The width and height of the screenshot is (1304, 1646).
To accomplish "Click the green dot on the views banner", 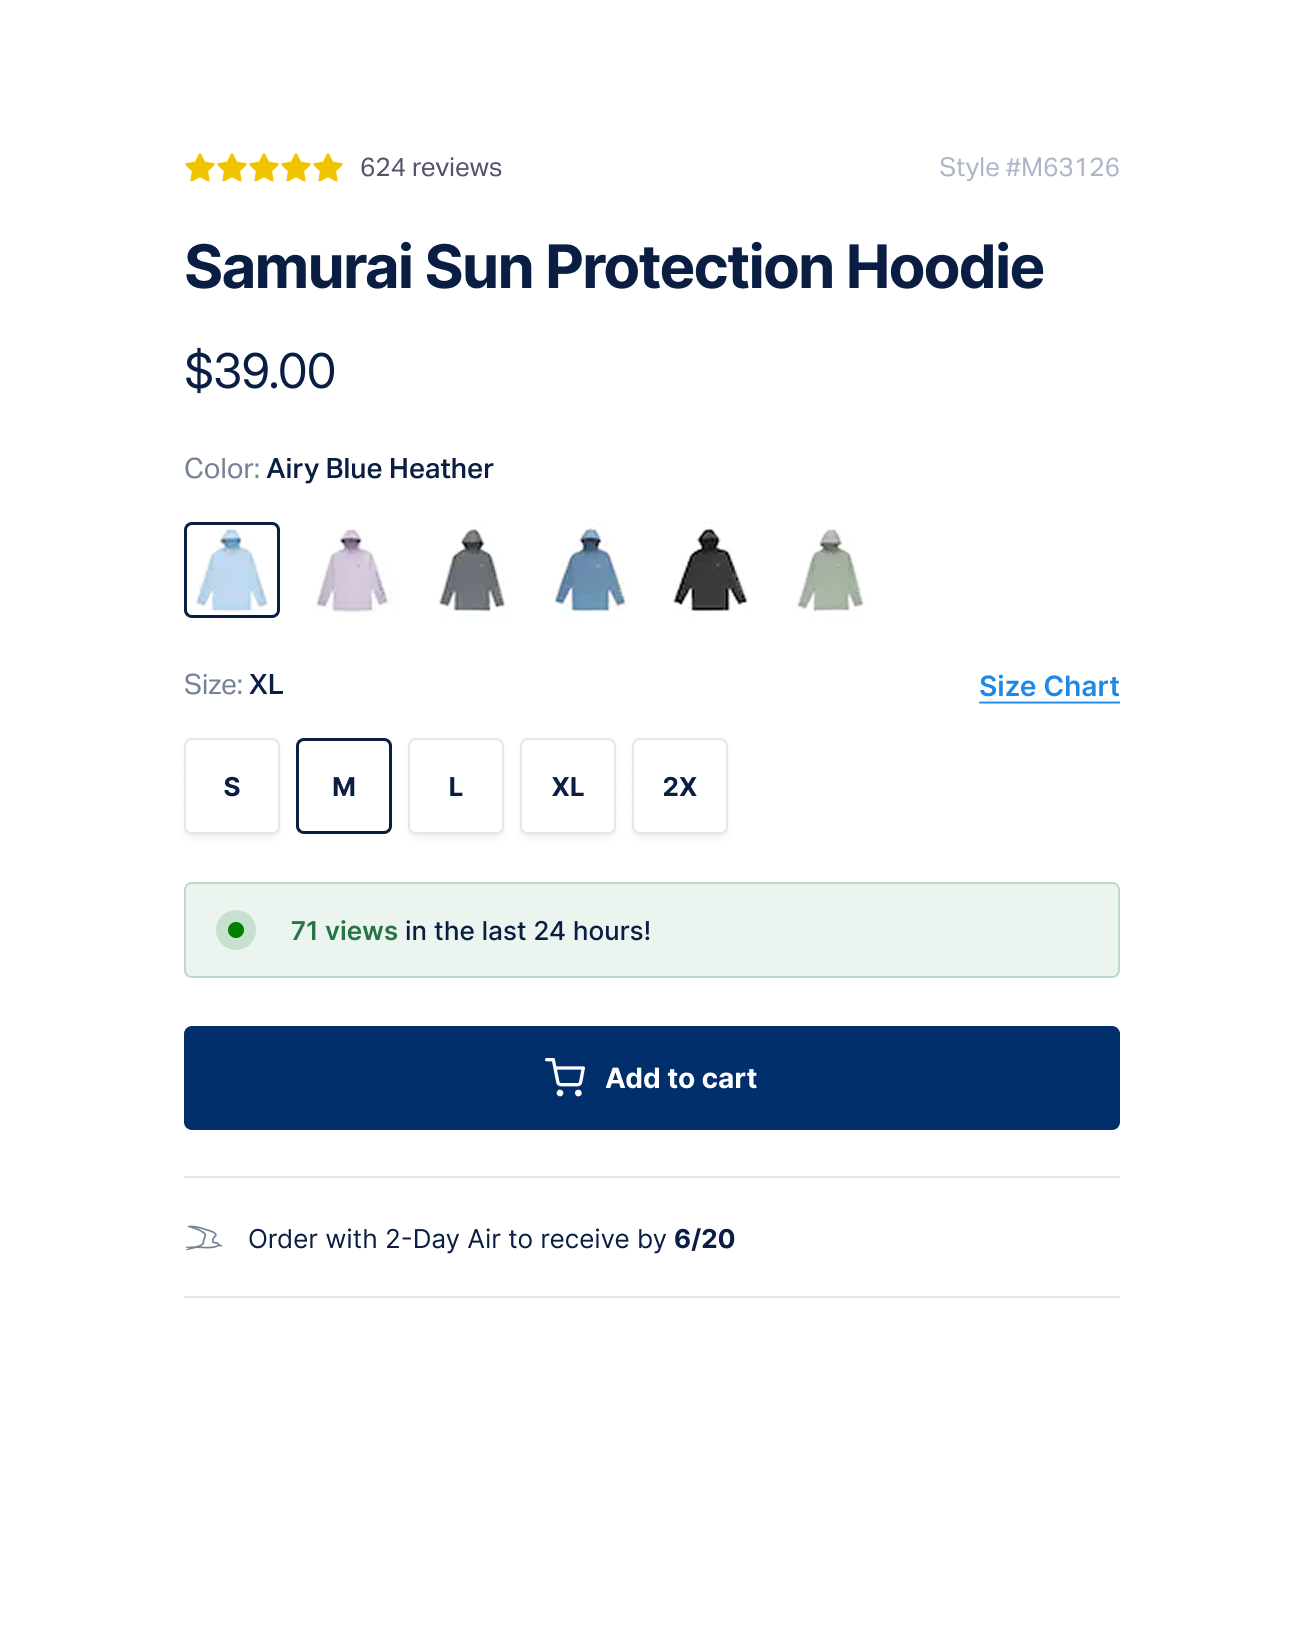I will tap(237, 930).
